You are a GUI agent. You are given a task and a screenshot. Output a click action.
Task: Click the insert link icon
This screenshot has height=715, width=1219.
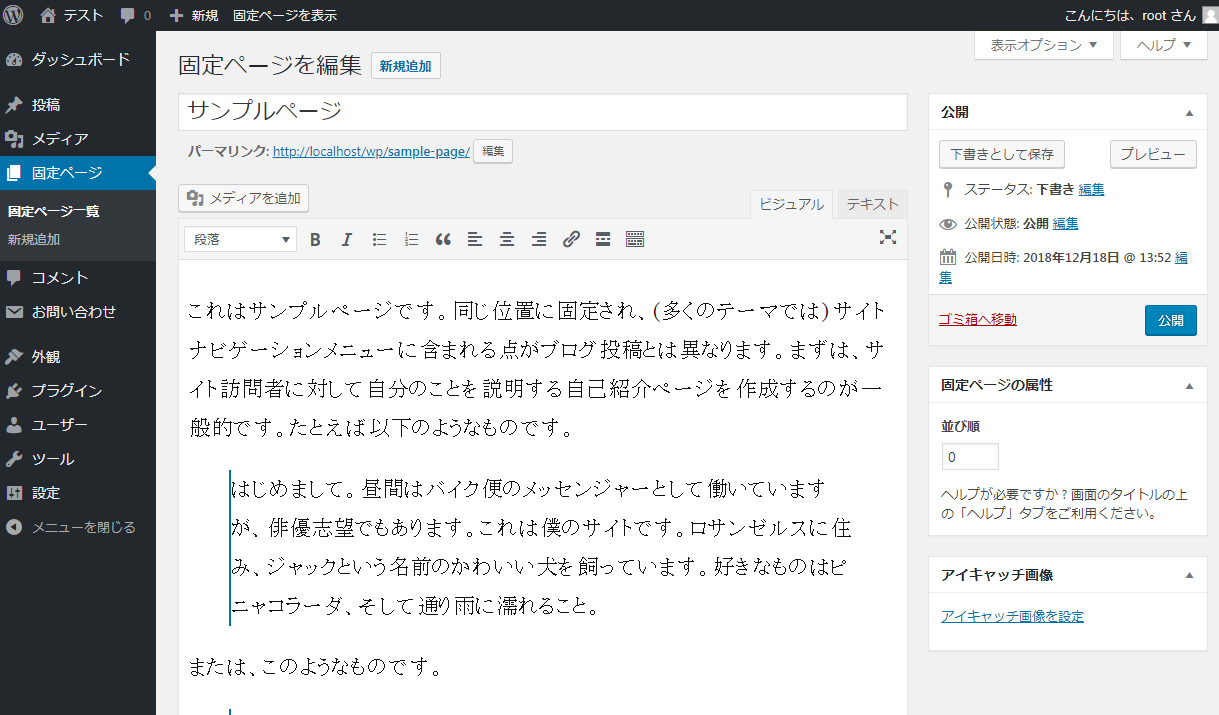coord(571,239)
